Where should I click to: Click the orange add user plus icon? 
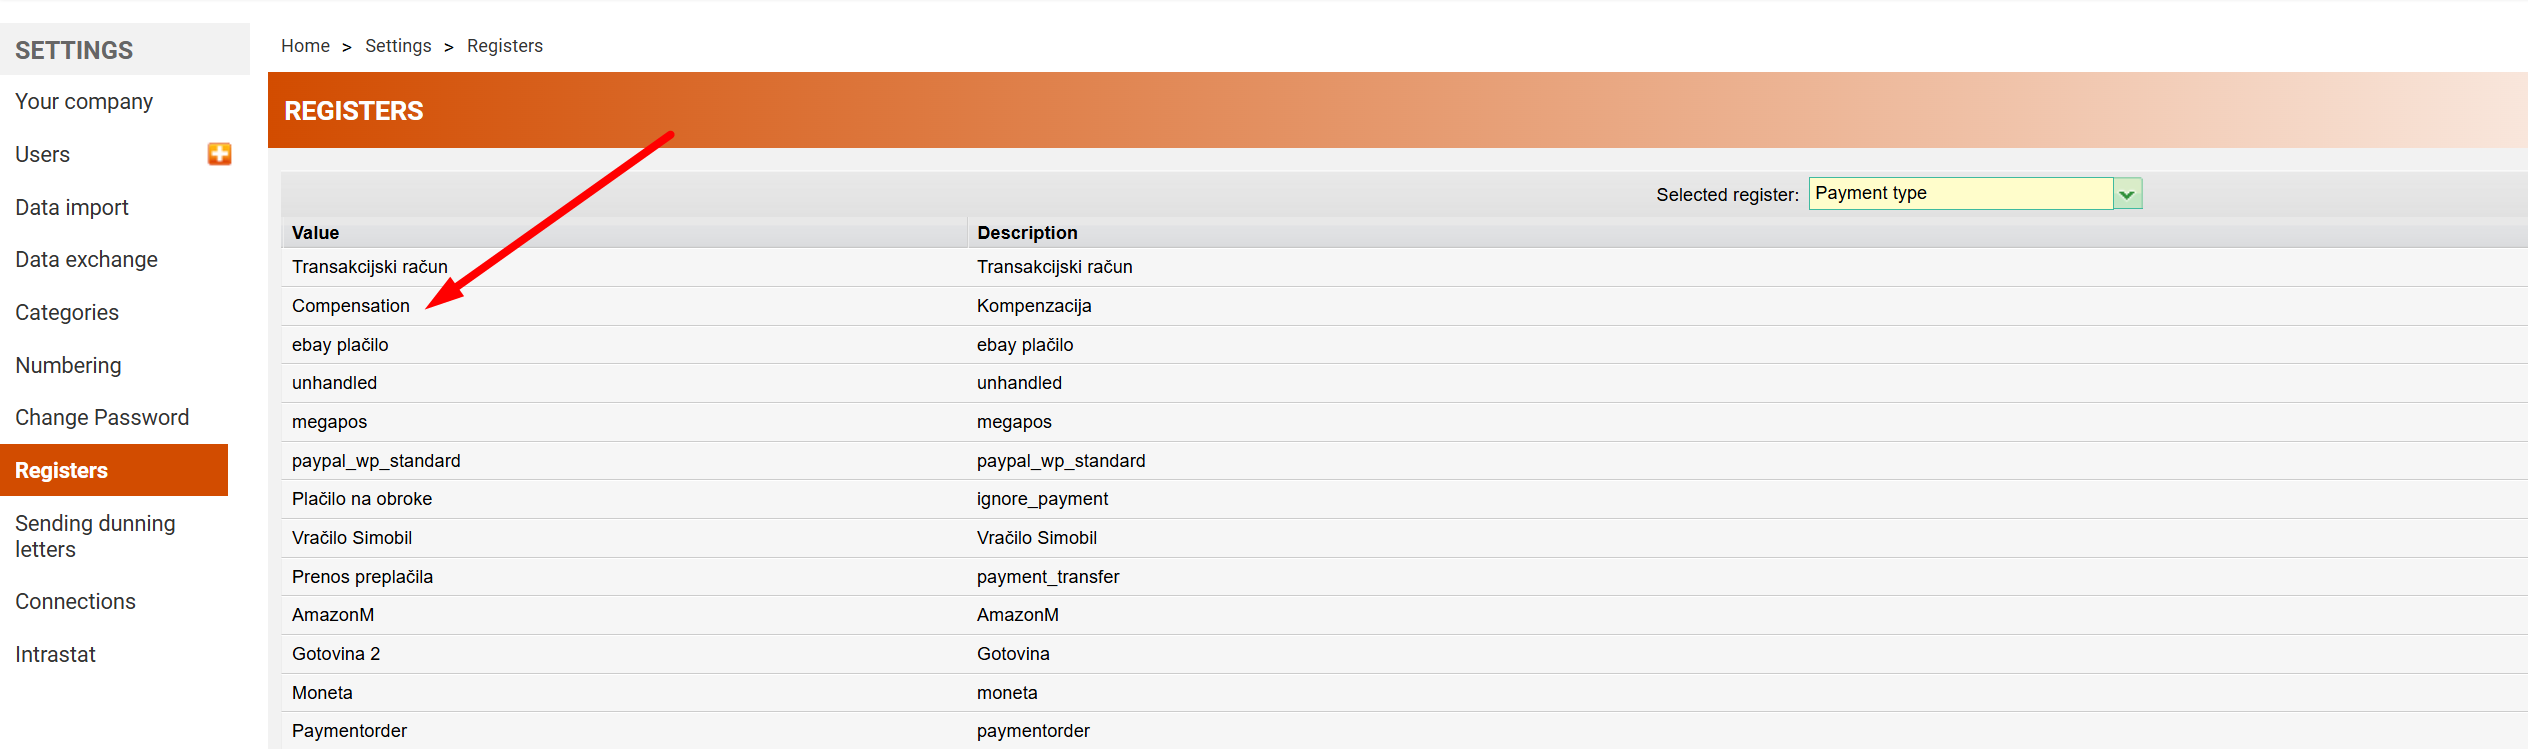click(x=219, y=154)
